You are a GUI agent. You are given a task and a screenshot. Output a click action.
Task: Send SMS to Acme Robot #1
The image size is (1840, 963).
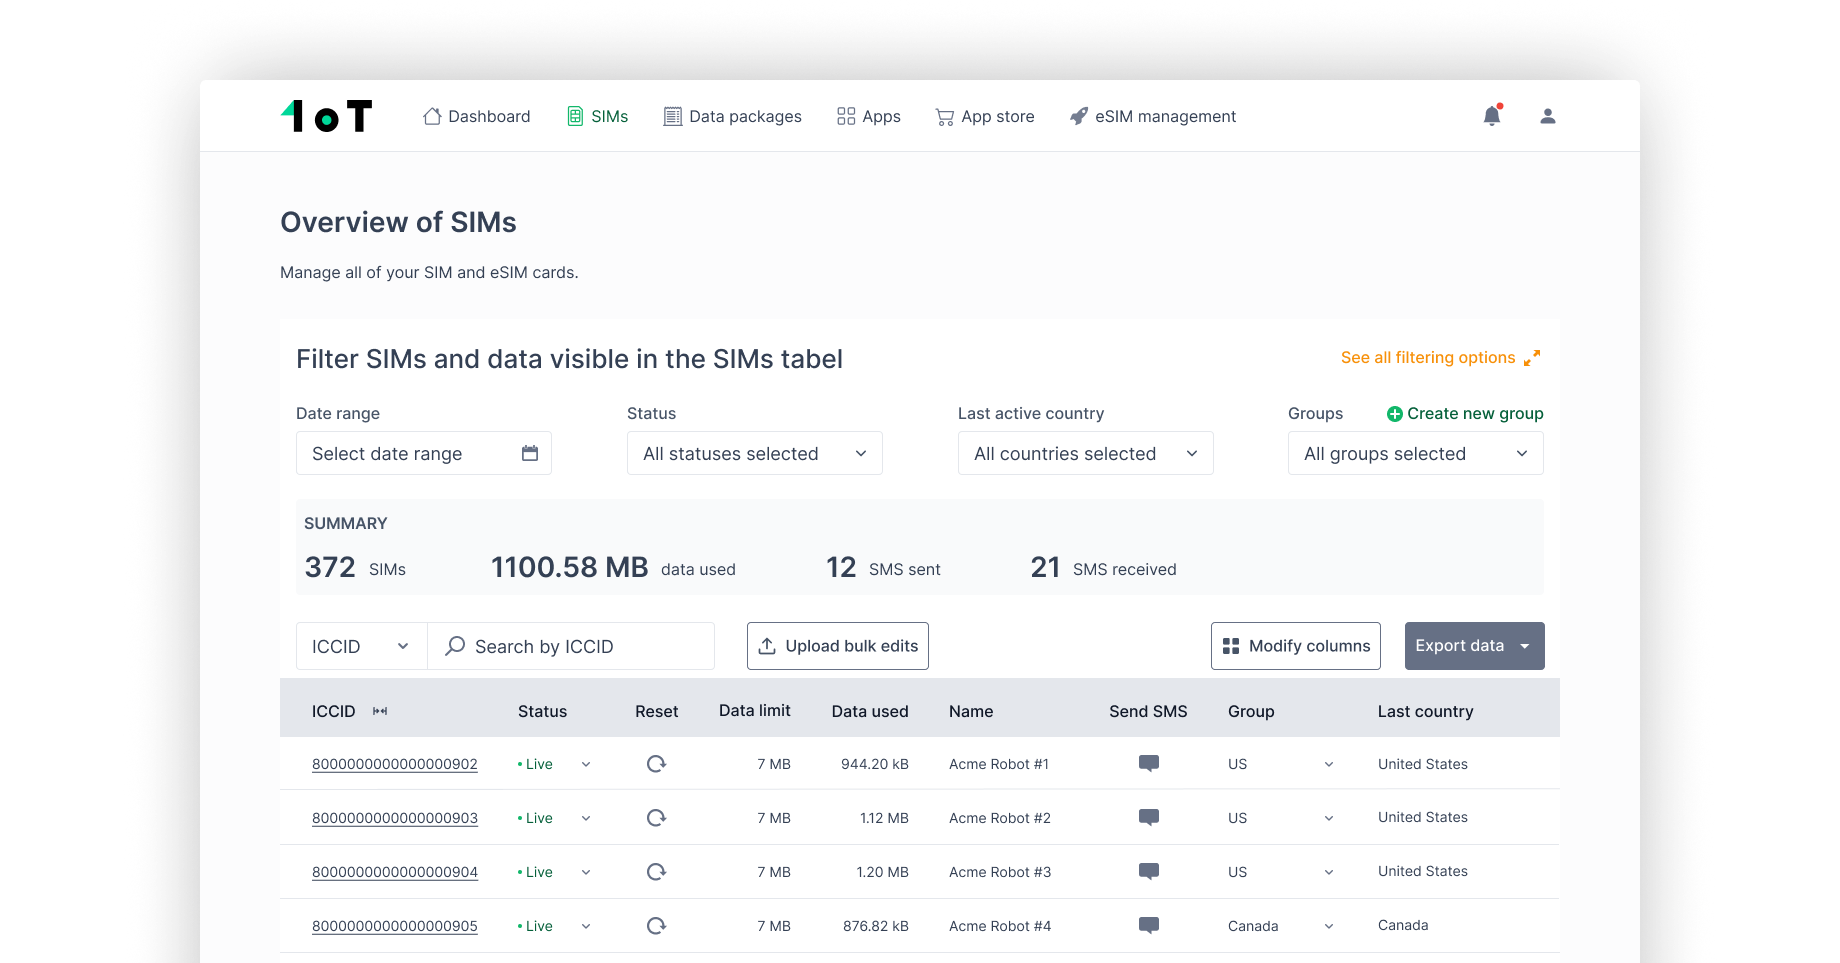(1149, 764)
